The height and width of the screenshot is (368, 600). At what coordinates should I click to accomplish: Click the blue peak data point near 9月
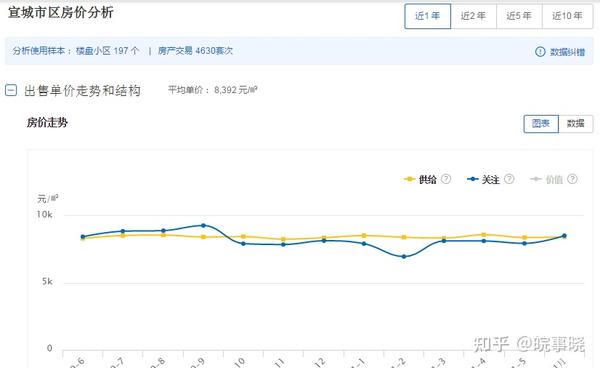203,226
